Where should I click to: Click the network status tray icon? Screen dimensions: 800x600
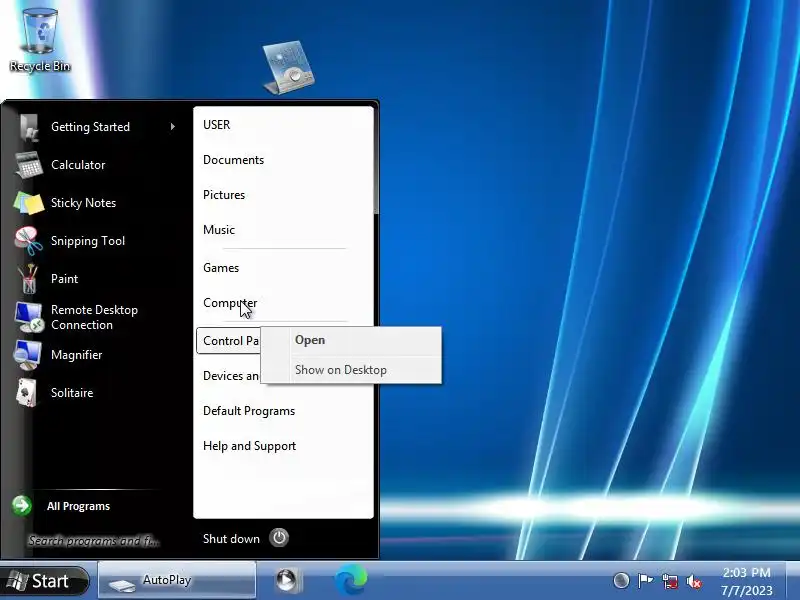click(x=669, y=581)
